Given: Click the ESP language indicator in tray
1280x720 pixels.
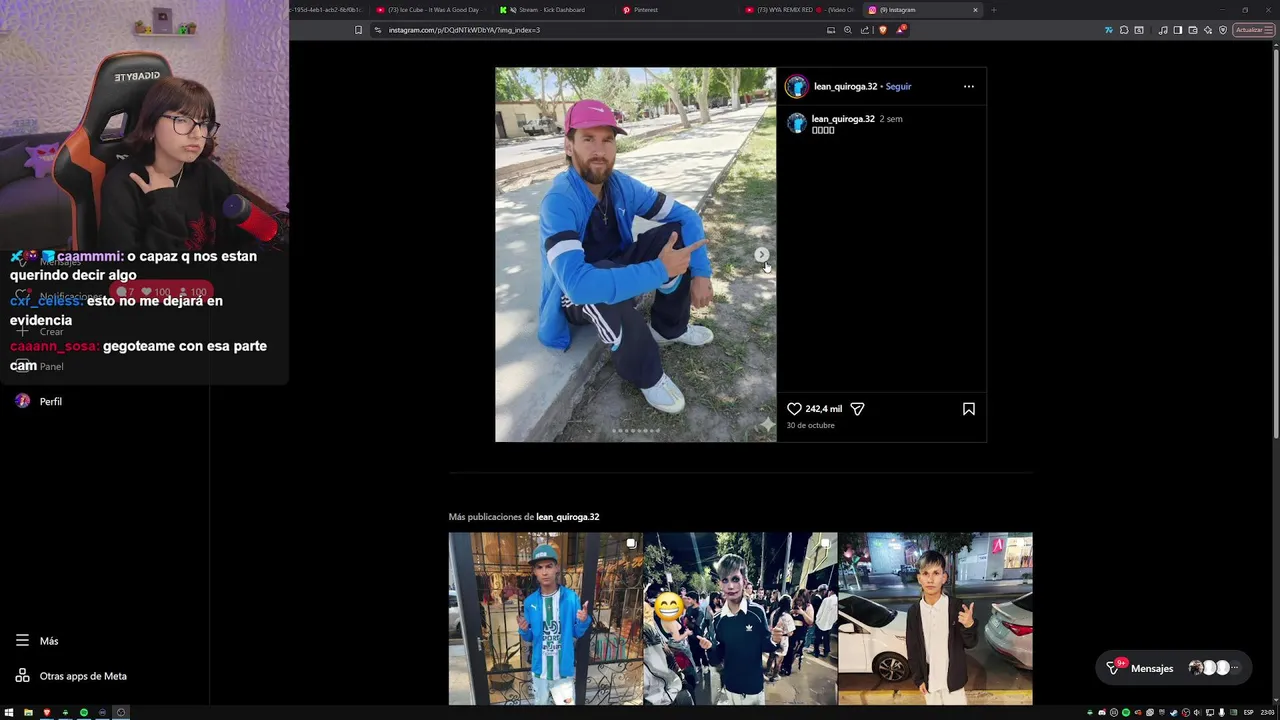Looking at the screenshot, I should pyautogui.click(x=1249, y=712).
